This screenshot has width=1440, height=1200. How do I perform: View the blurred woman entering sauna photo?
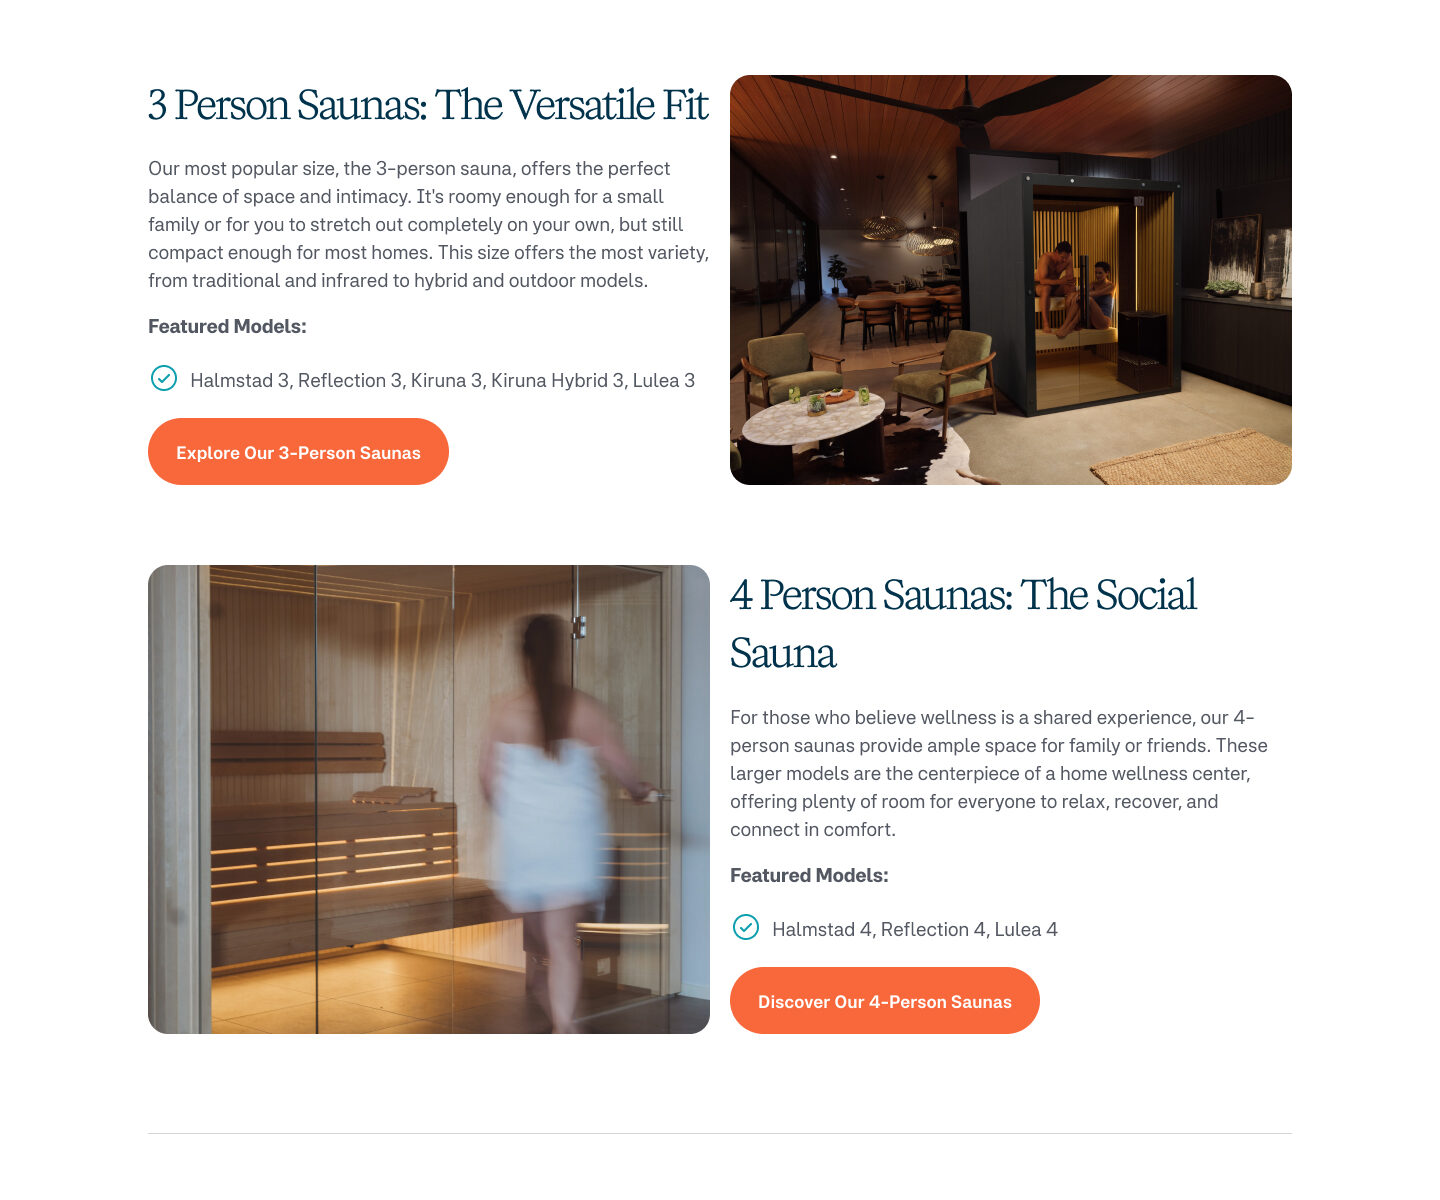(429, 799)
